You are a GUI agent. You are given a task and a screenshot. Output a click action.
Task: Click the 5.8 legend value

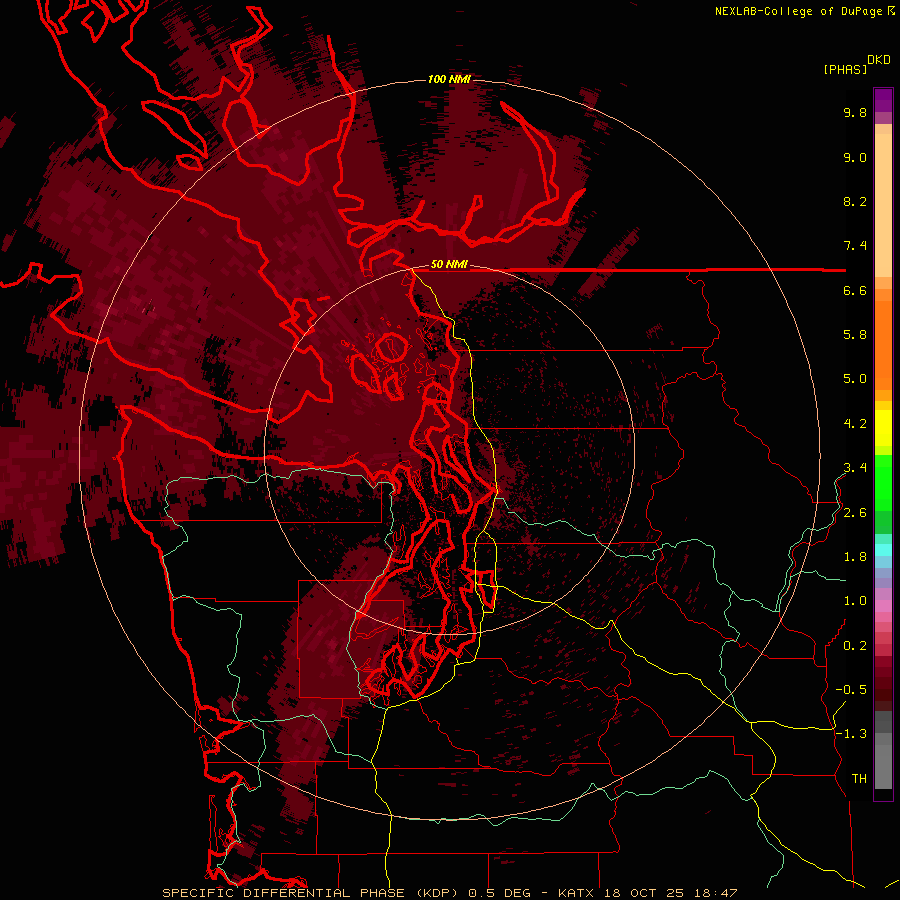855,334
